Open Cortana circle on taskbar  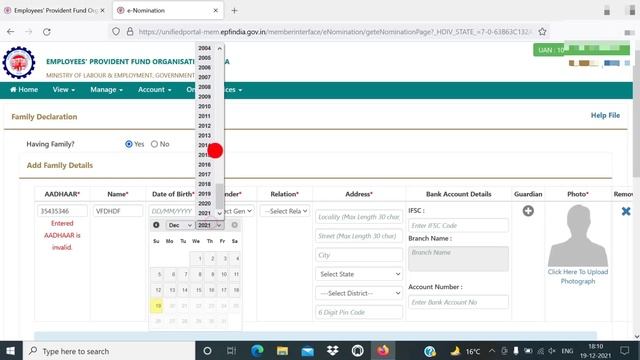pyautogui.click(x=207, y=351)
